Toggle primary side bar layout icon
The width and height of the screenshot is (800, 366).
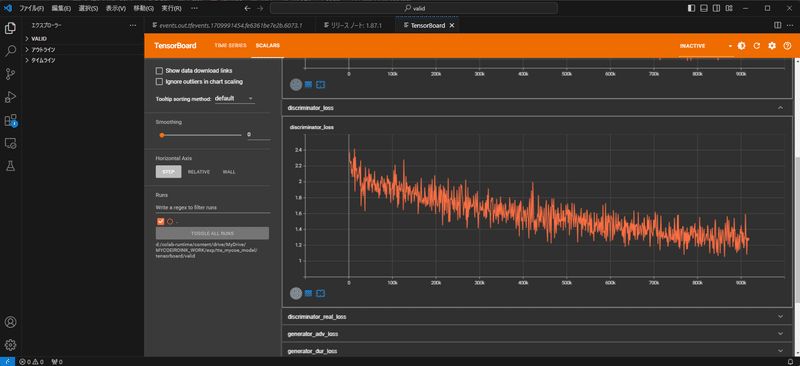691,8
